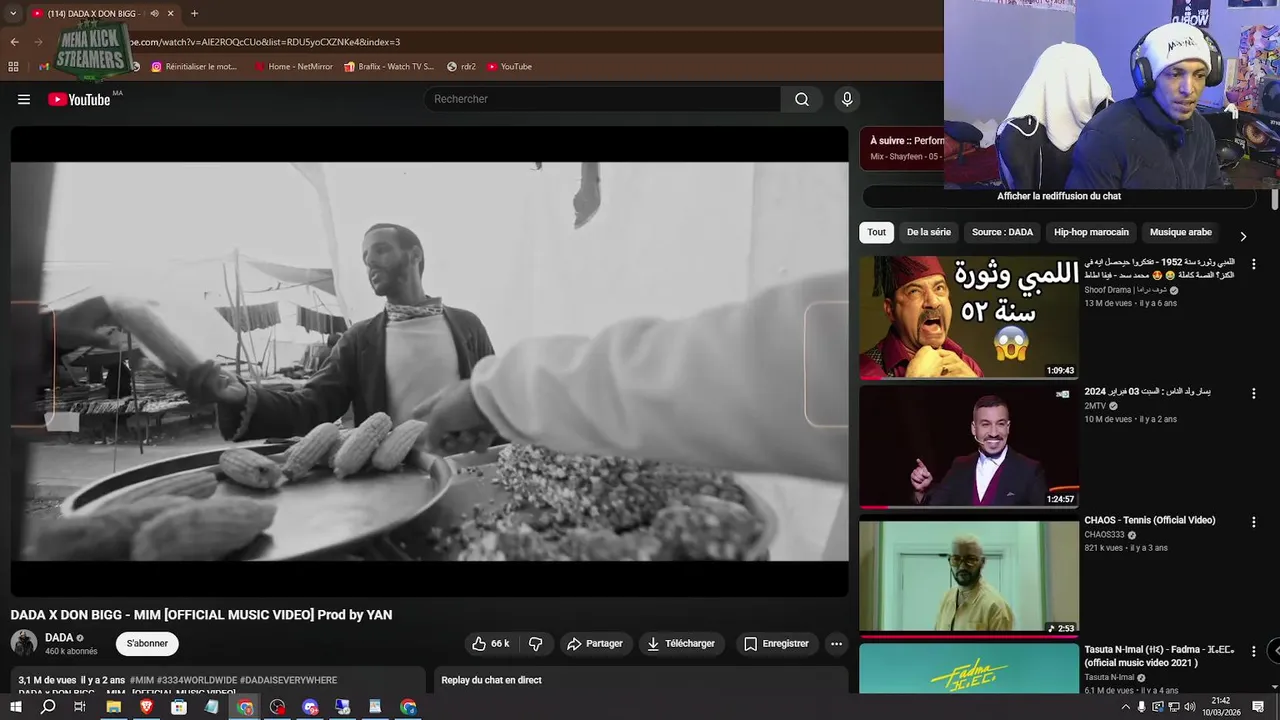The height and width of the screenshot is (720, 1280).
Task: Open File Explorer from taskbar
Action: [113, 707]
